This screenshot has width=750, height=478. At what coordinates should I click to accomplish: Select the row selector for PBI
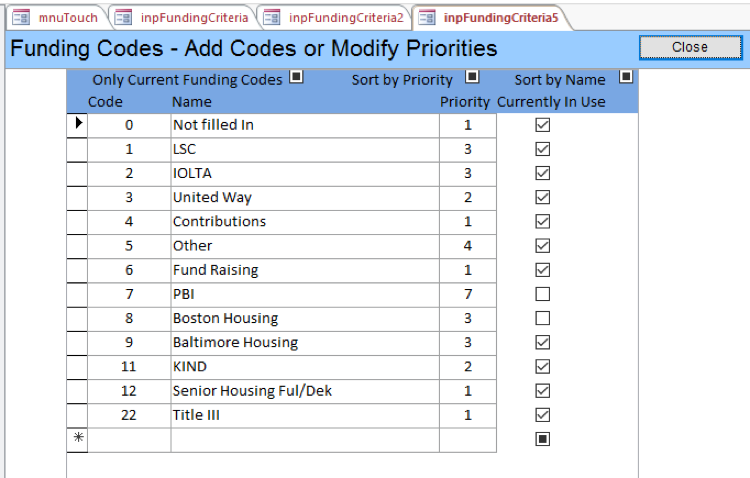coord(77,294)
